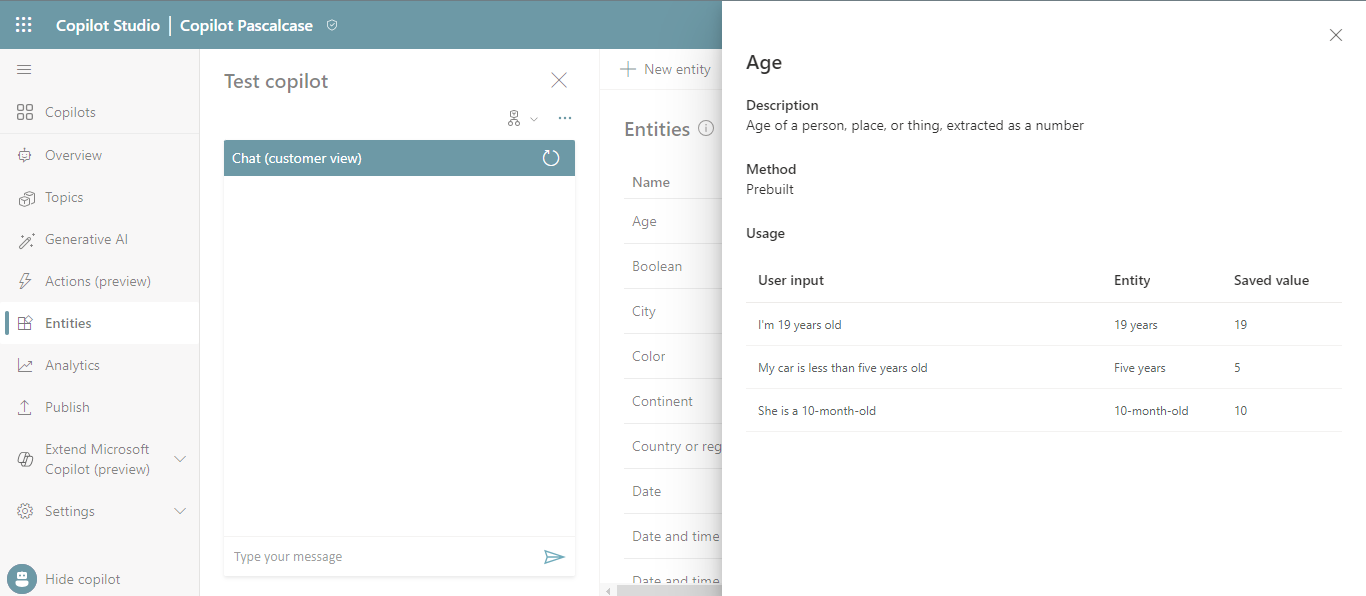Open the Generative AI page

point(86,239)
